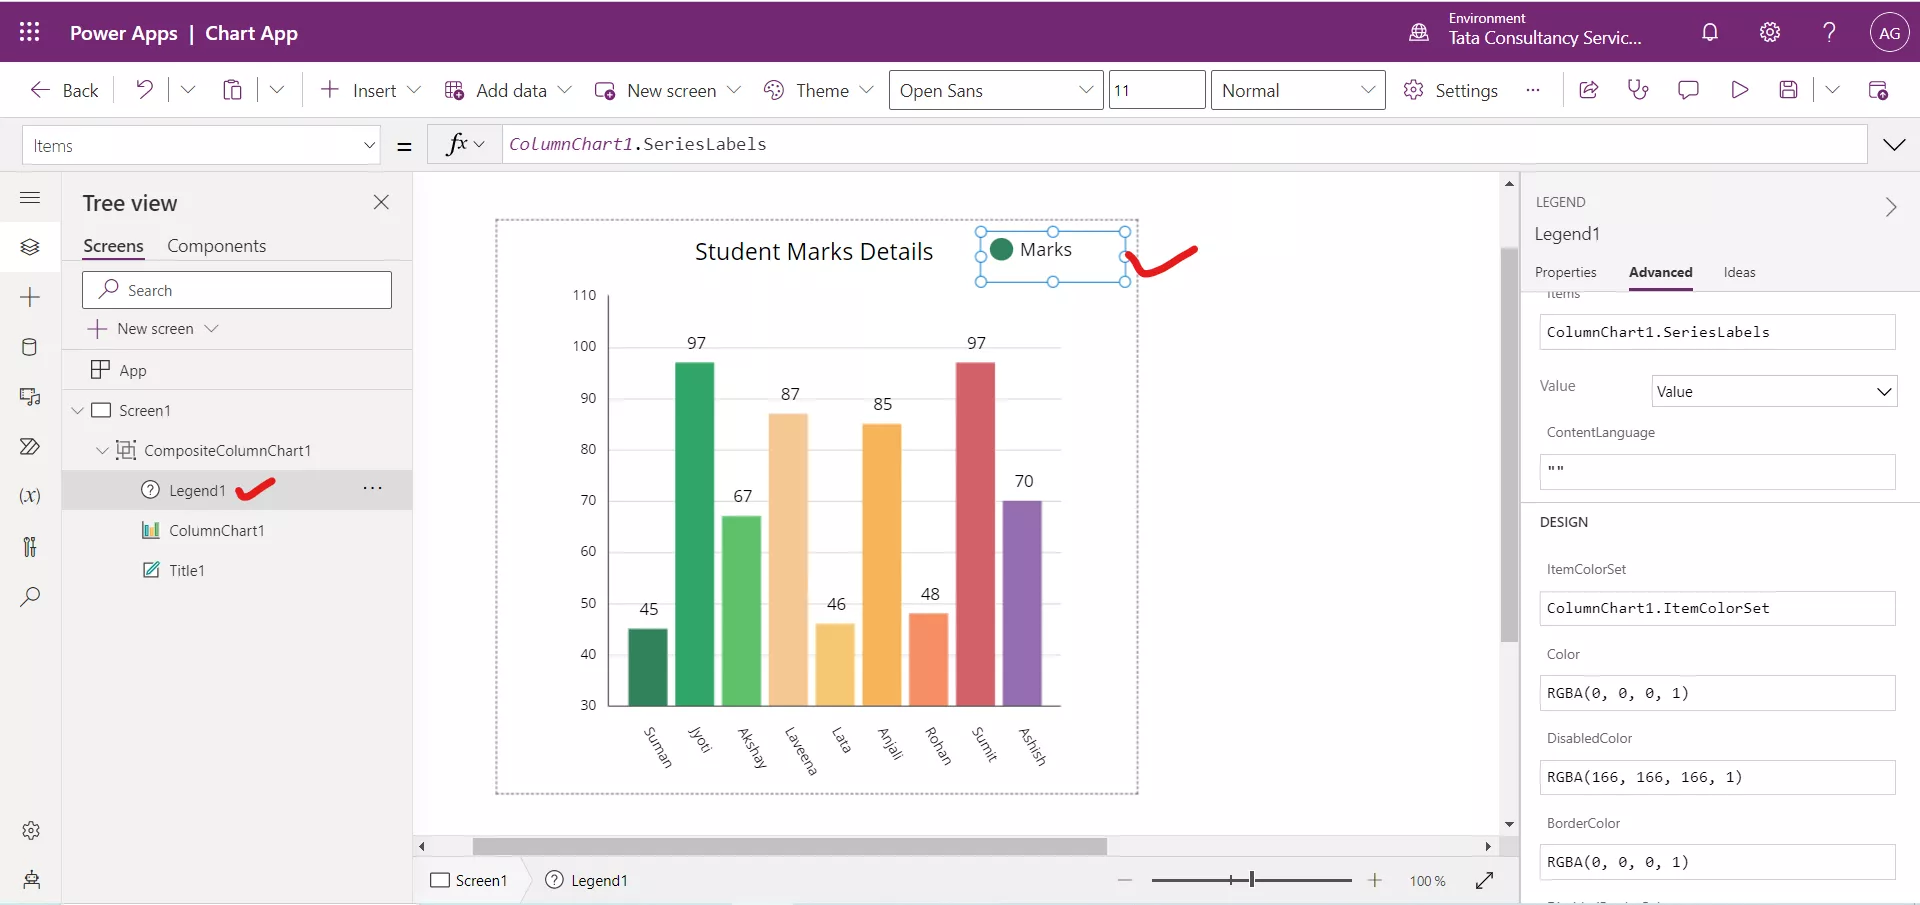The width and height of the screenshot is (1920, 905).
Task: Open the Media panel
Action: (30, 397)
